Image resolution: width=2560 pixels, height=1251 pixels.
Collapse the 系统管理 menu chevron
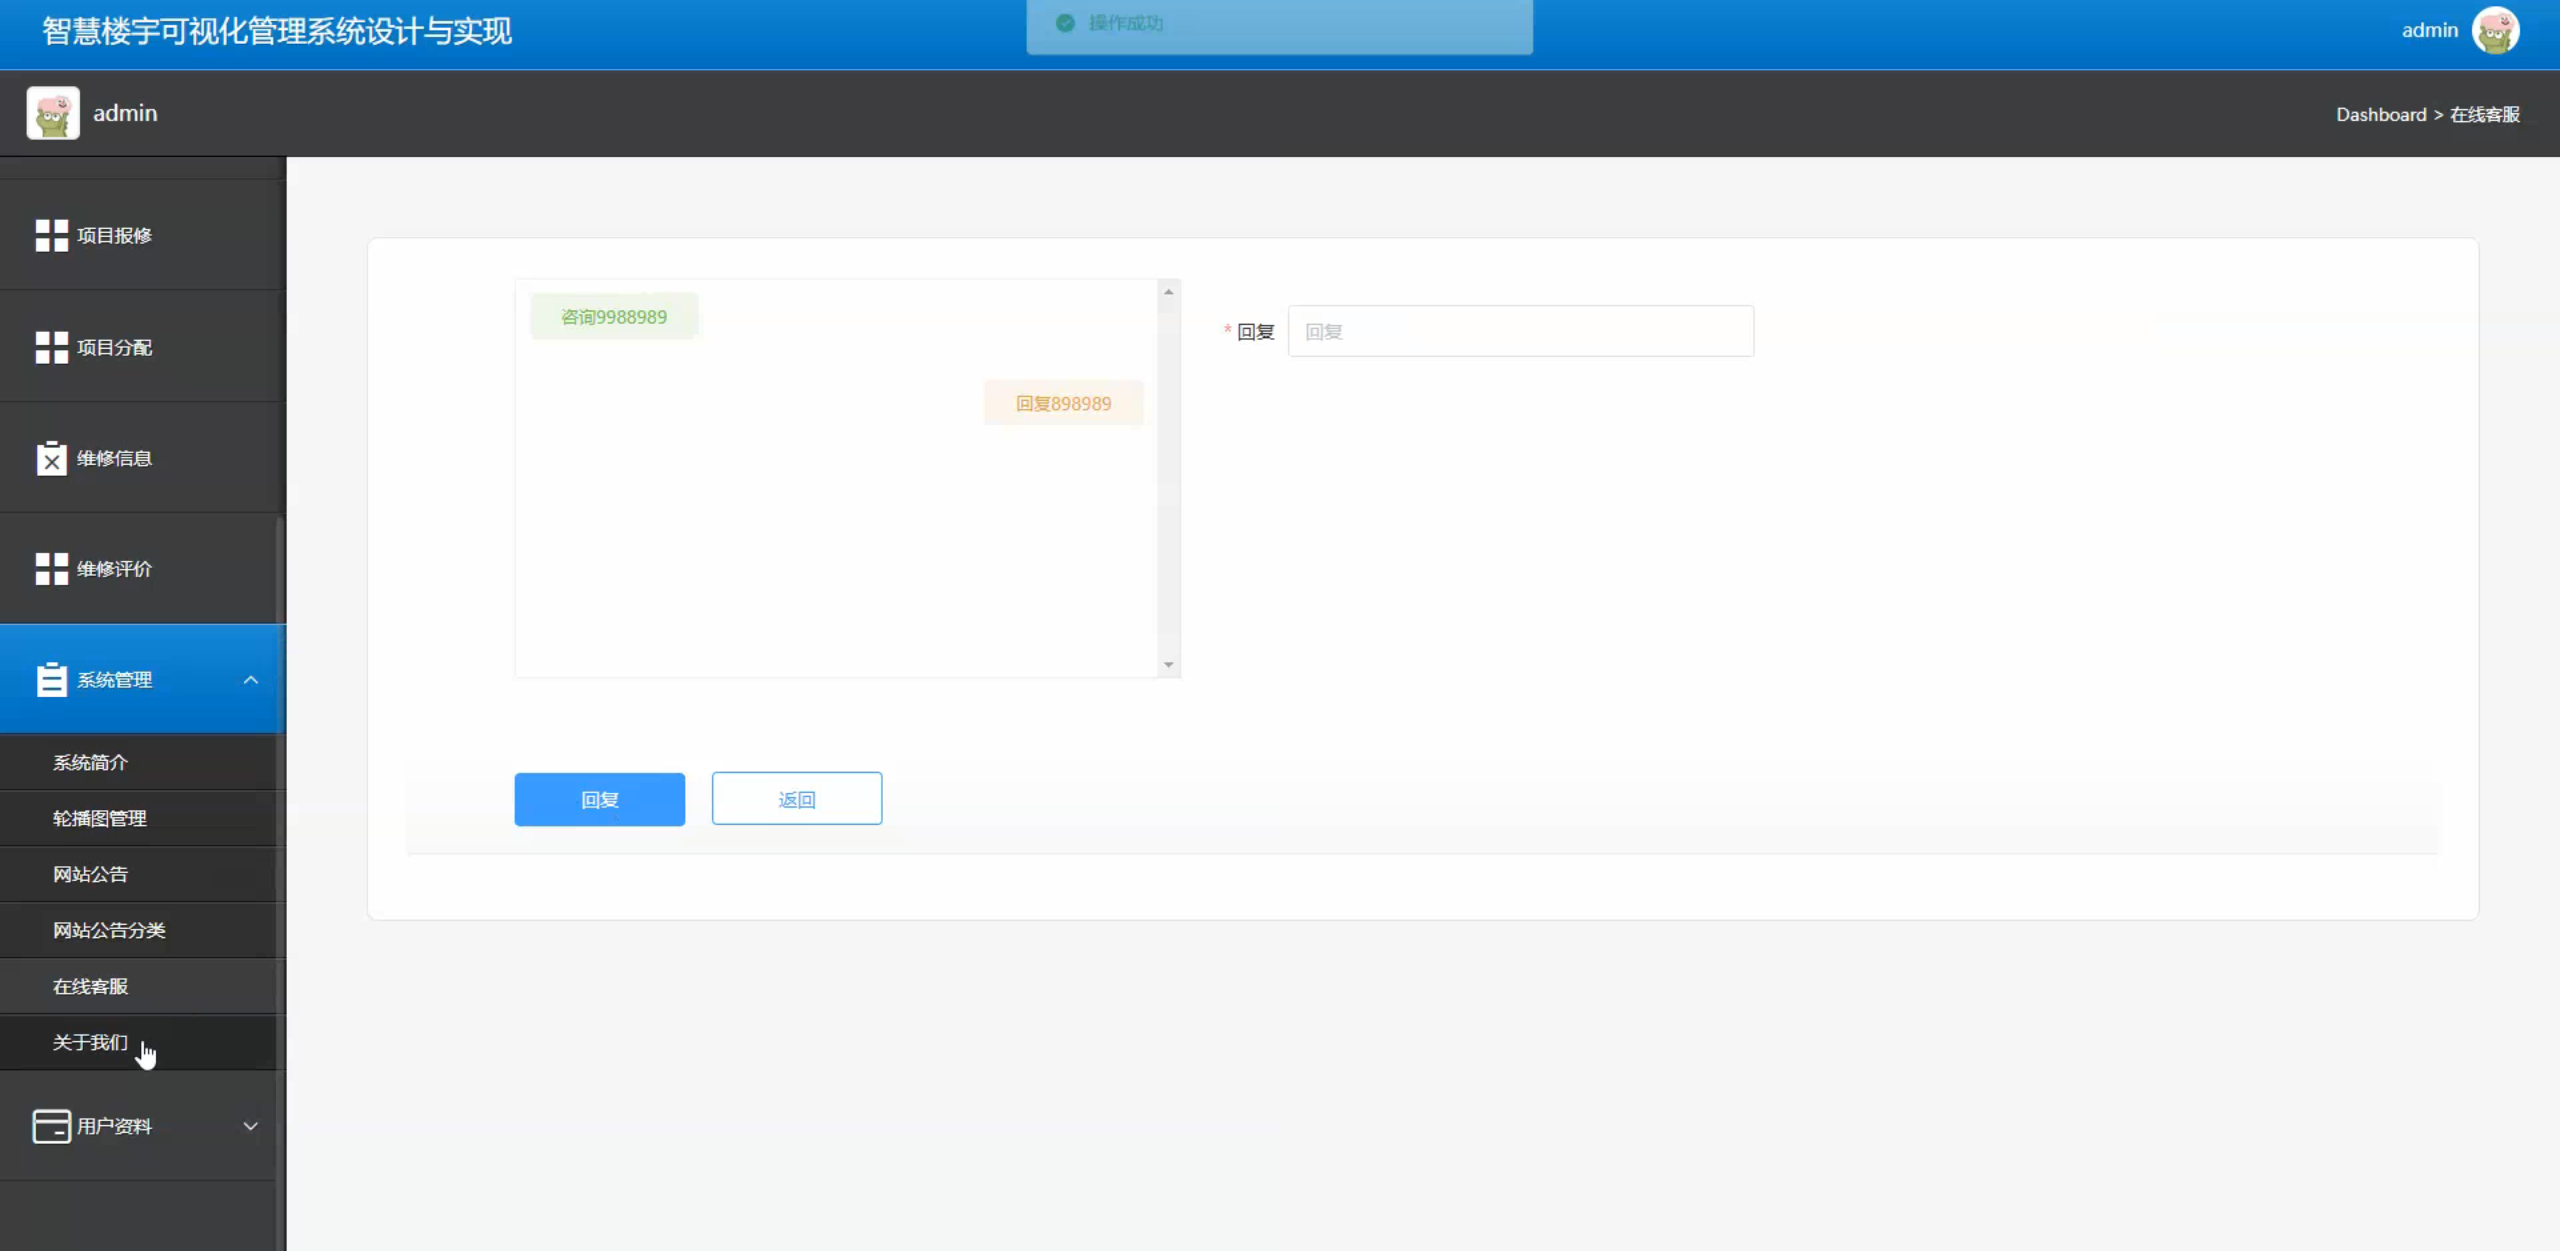click(250, 680)
